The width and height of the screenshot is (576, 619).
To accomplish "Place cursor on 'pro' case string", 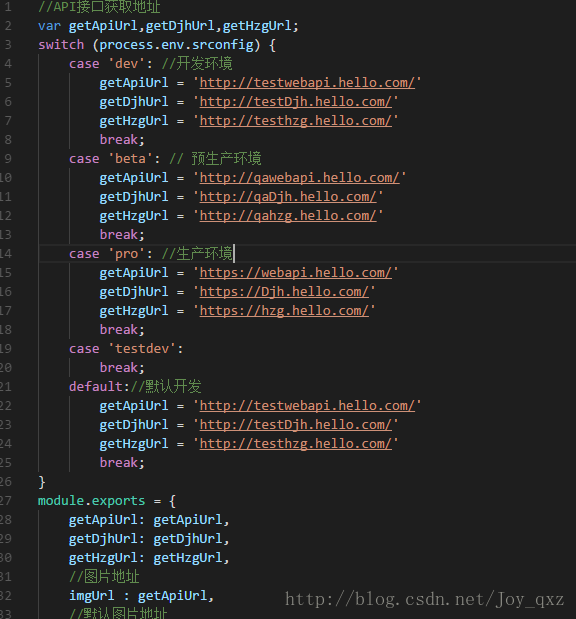I will click(x=126, y=254).
